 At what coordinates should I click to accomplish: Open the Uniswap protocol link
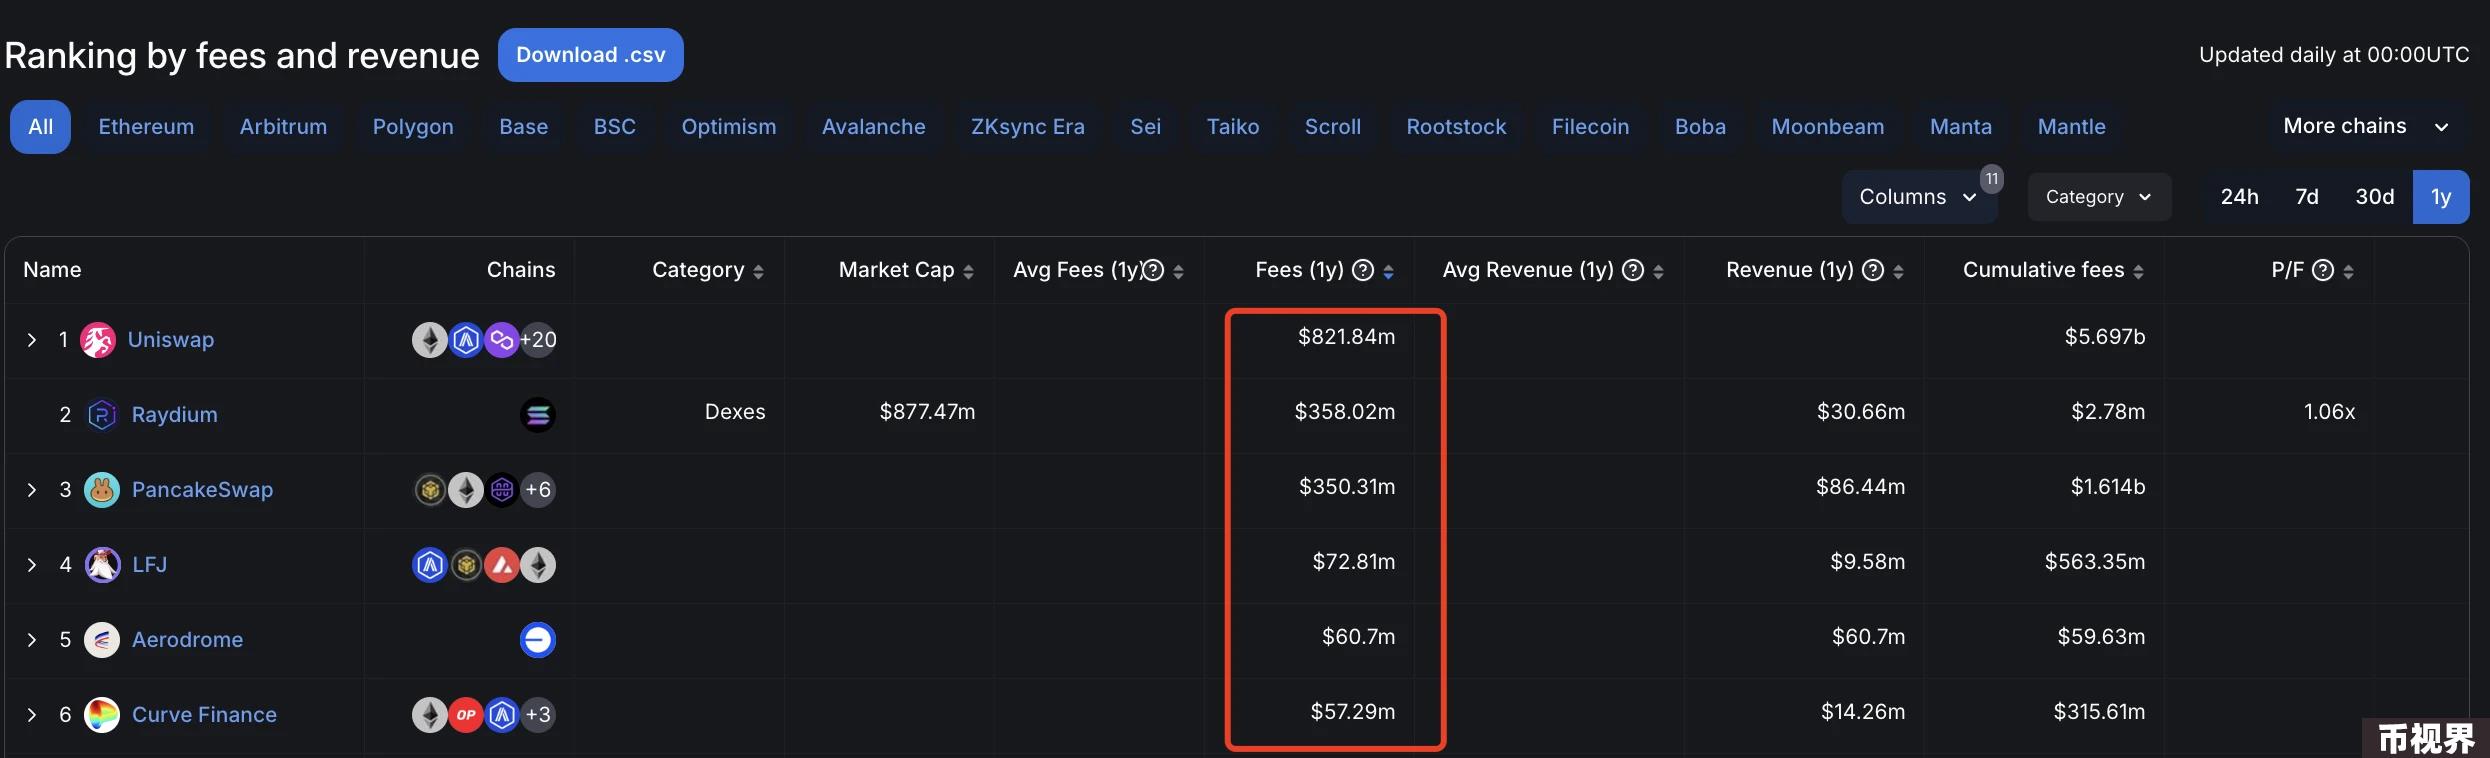(x=171, y=340)
